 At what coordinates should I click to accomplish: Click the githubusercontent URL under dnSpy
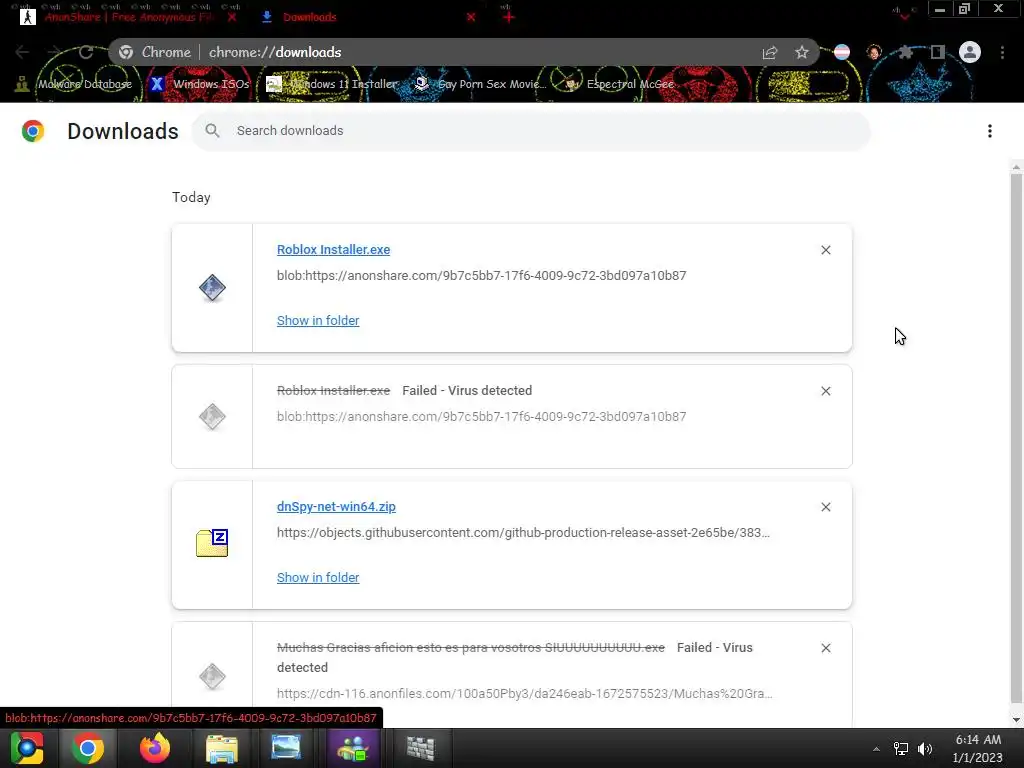(x=523, y=533)
